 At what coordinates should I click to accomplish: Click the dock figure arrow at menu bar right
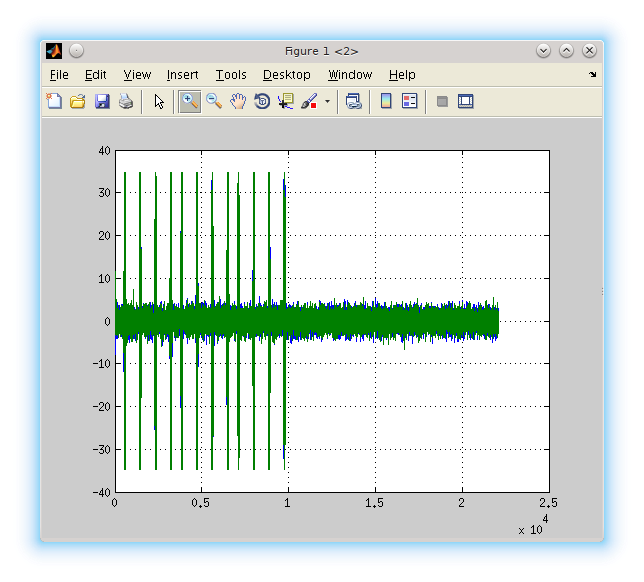592,75
